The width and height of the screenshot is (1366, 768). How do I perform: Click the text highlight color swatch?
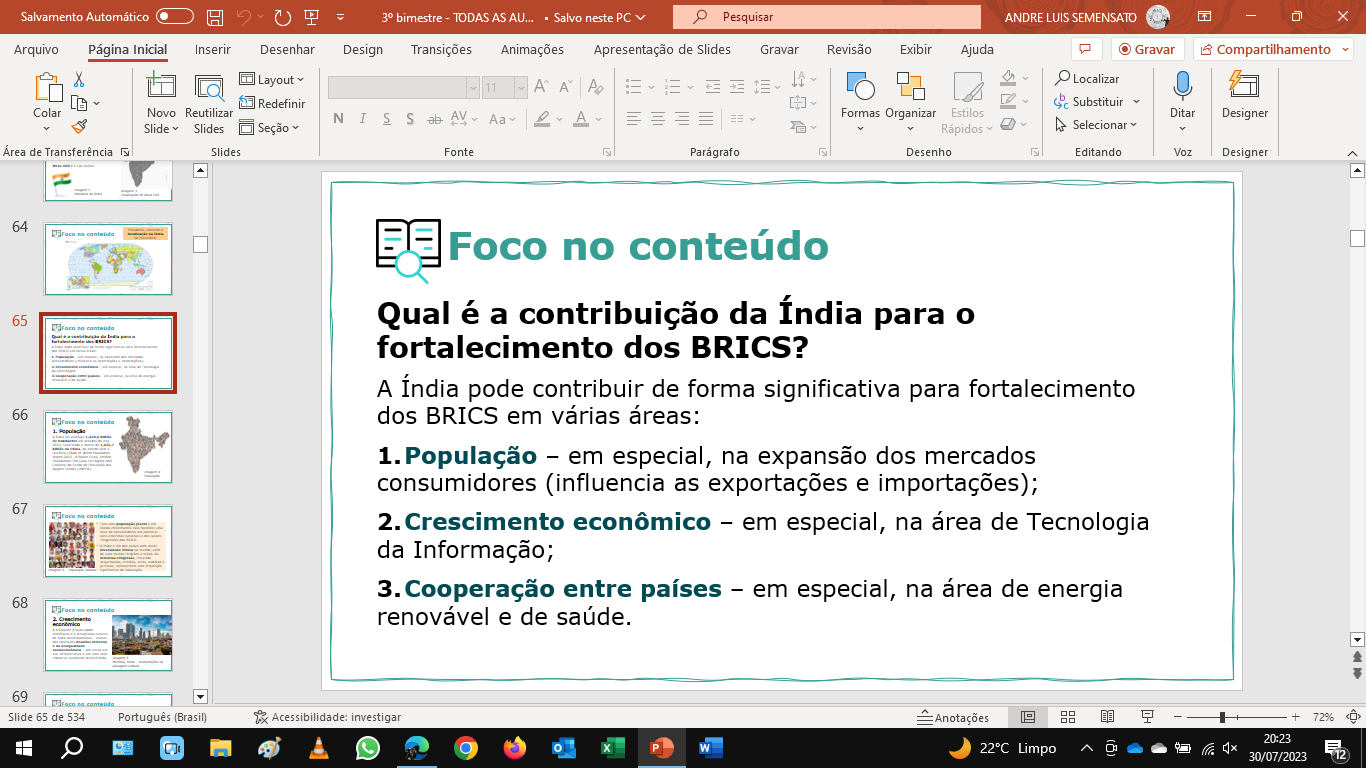(x=542, y=119)
